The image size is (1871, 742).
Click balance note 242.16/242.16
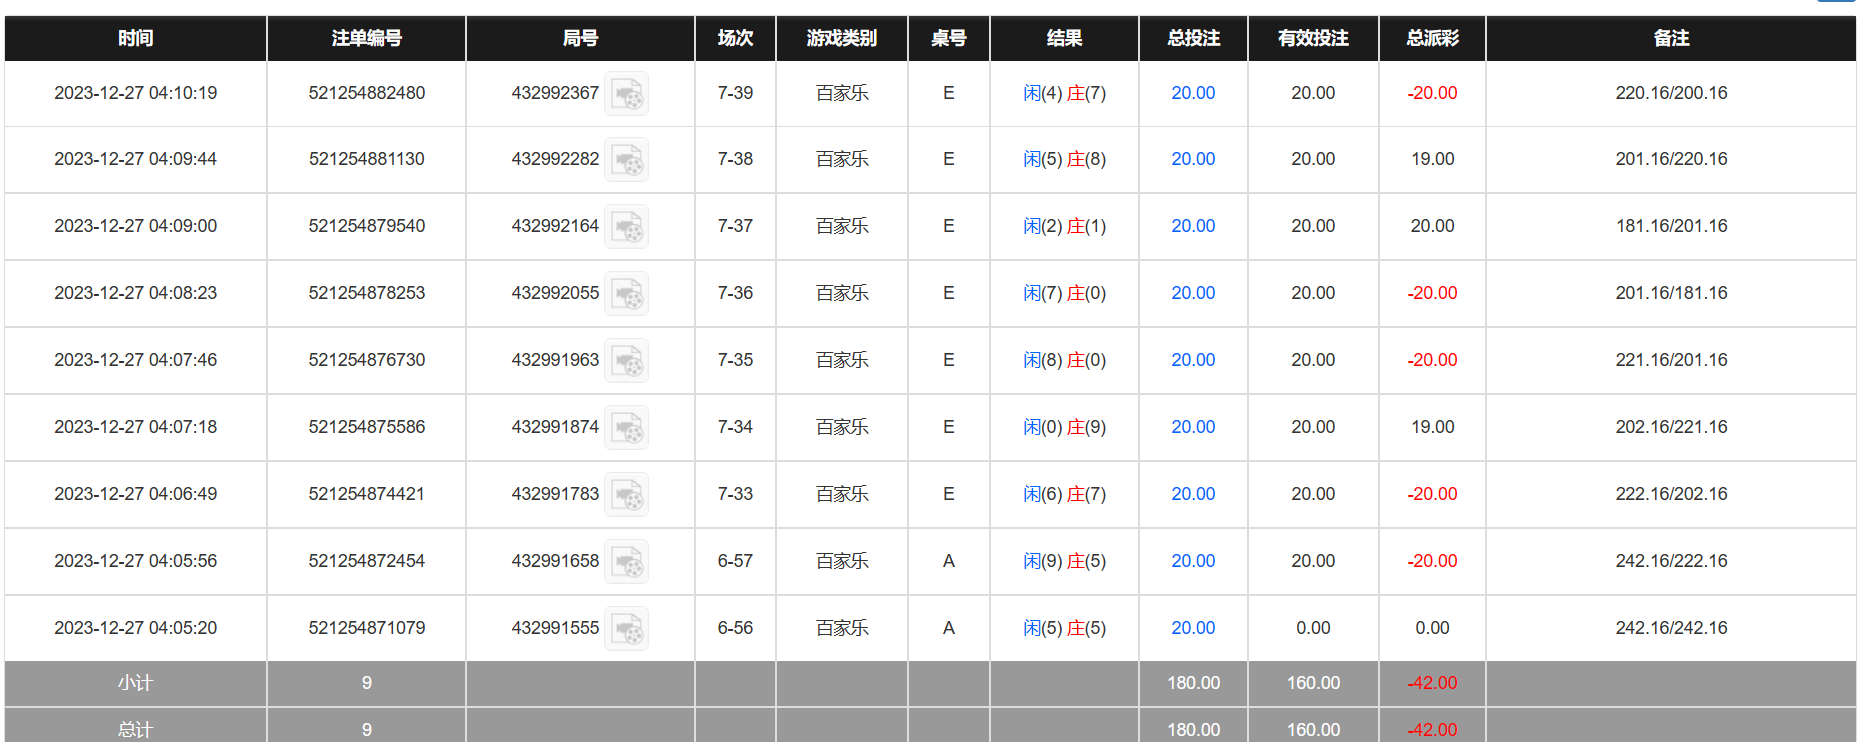[x=1672, y=628]
